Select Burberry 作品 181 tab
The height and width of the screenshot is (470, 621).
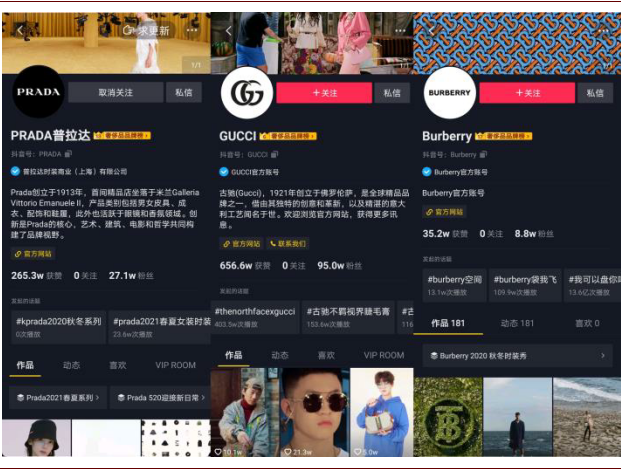coord(448,323)
